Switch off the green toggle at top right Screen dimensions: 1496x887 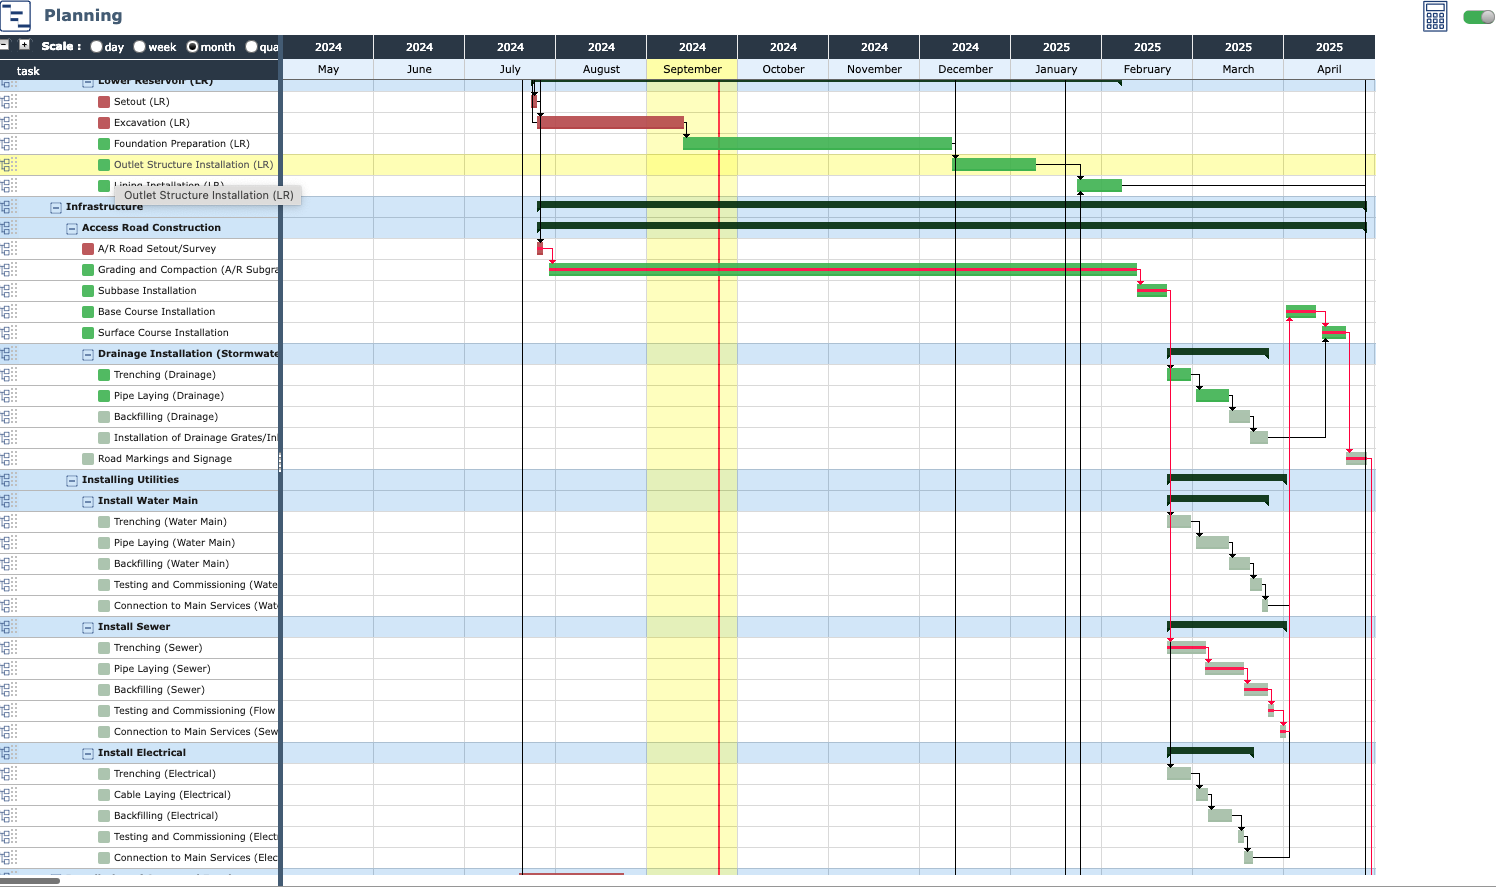coord(1477,17)
